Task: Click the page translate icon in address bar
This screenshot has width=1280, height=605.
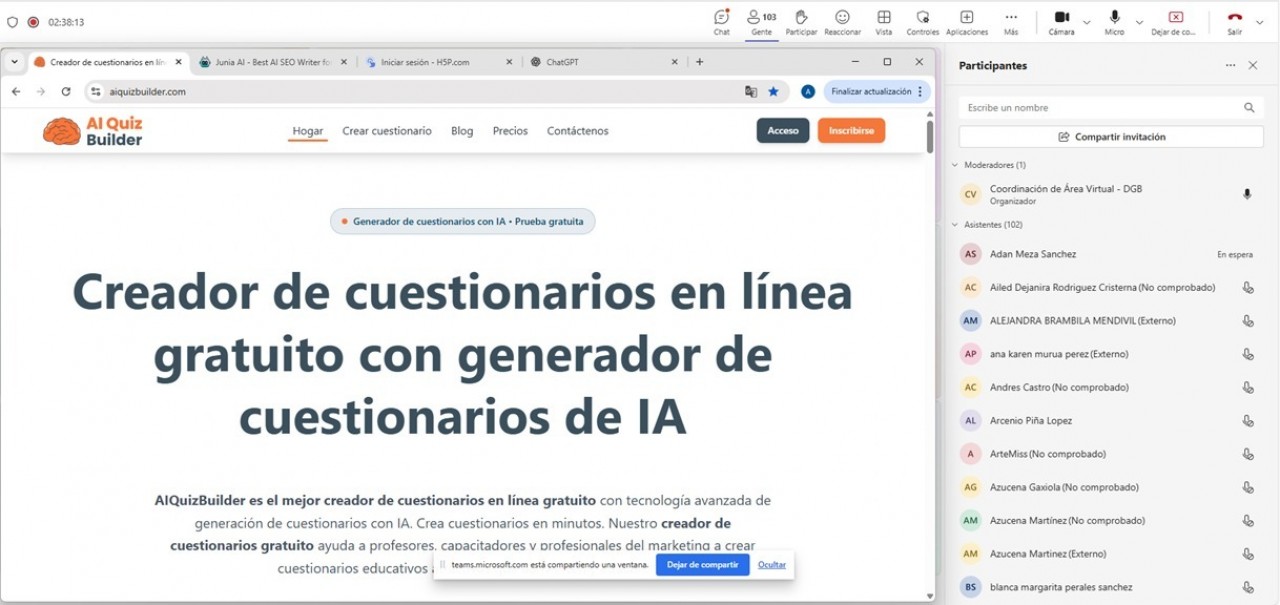Action: tap(751, 91)
